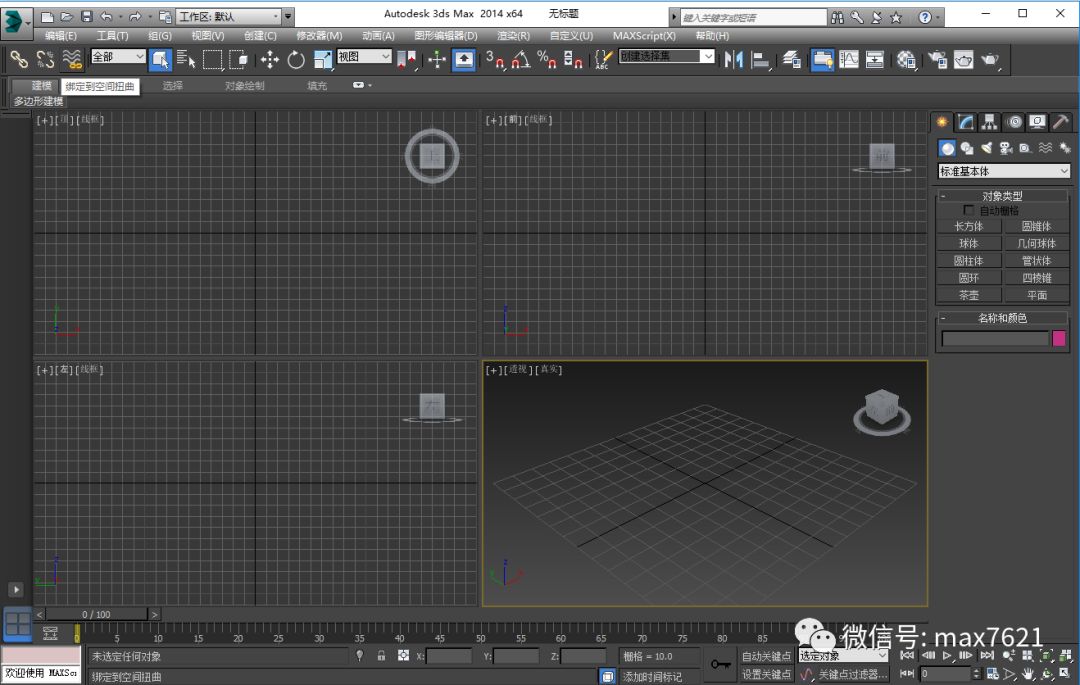Open the 选定对象 key filter dropdown
The image size is (1080, 685).
point(843,655)
